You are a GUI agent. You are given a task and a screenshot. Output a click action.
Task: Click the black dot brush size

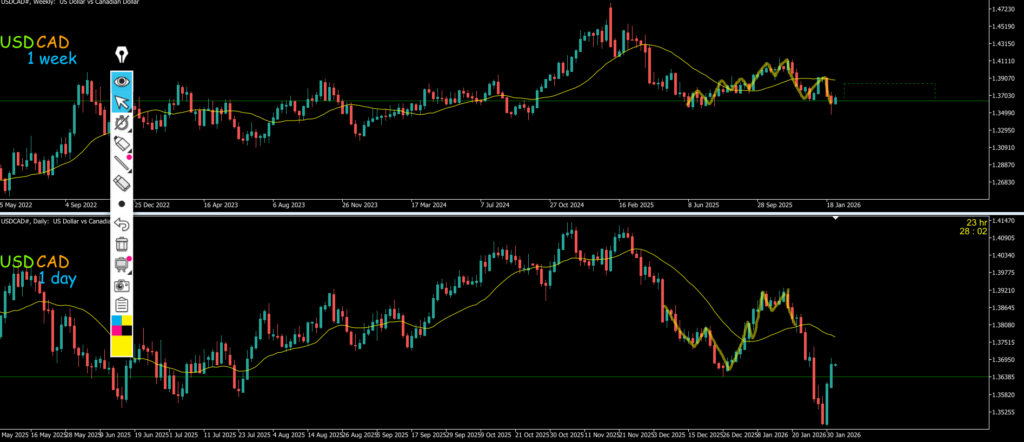coord(122,203)
